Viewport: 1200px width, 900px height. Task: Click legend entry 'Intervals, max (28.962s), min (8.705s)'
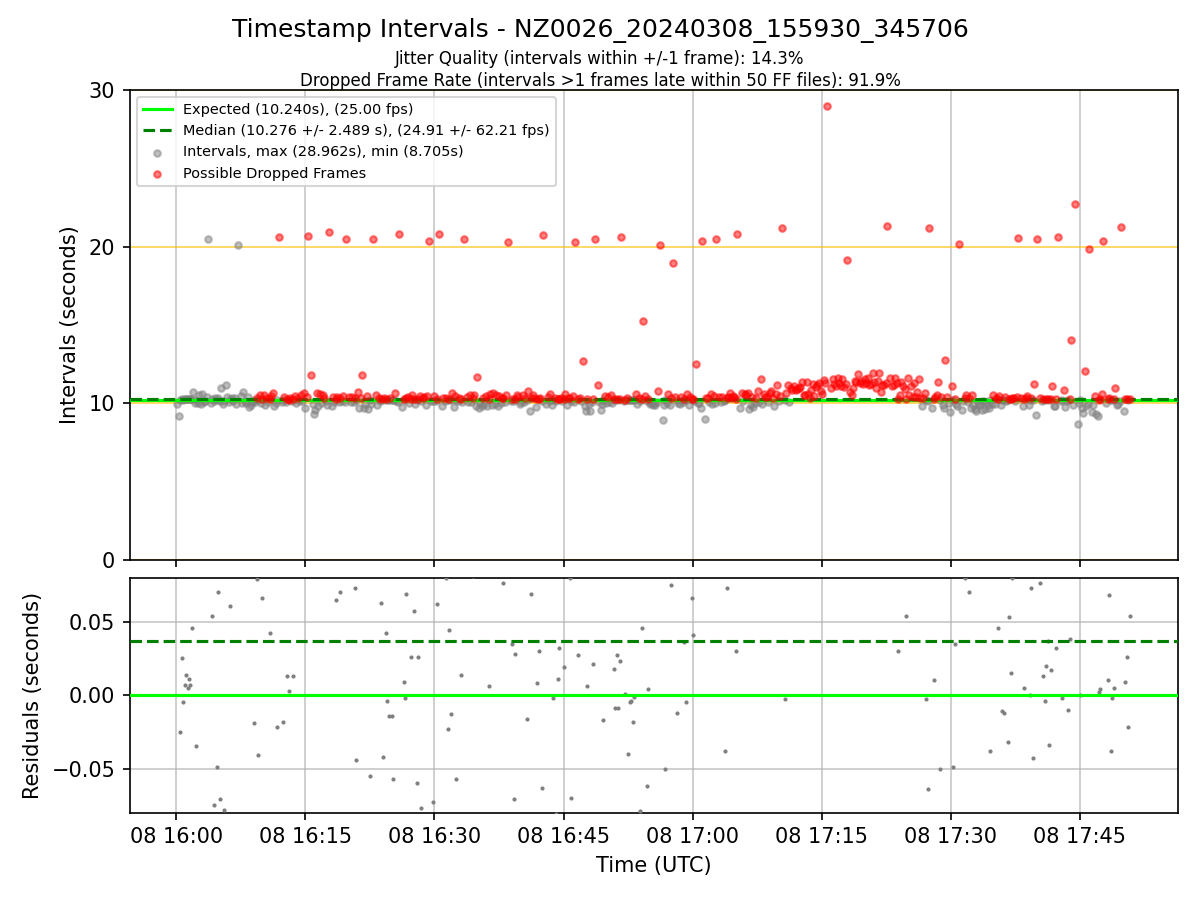coord(323,152)
